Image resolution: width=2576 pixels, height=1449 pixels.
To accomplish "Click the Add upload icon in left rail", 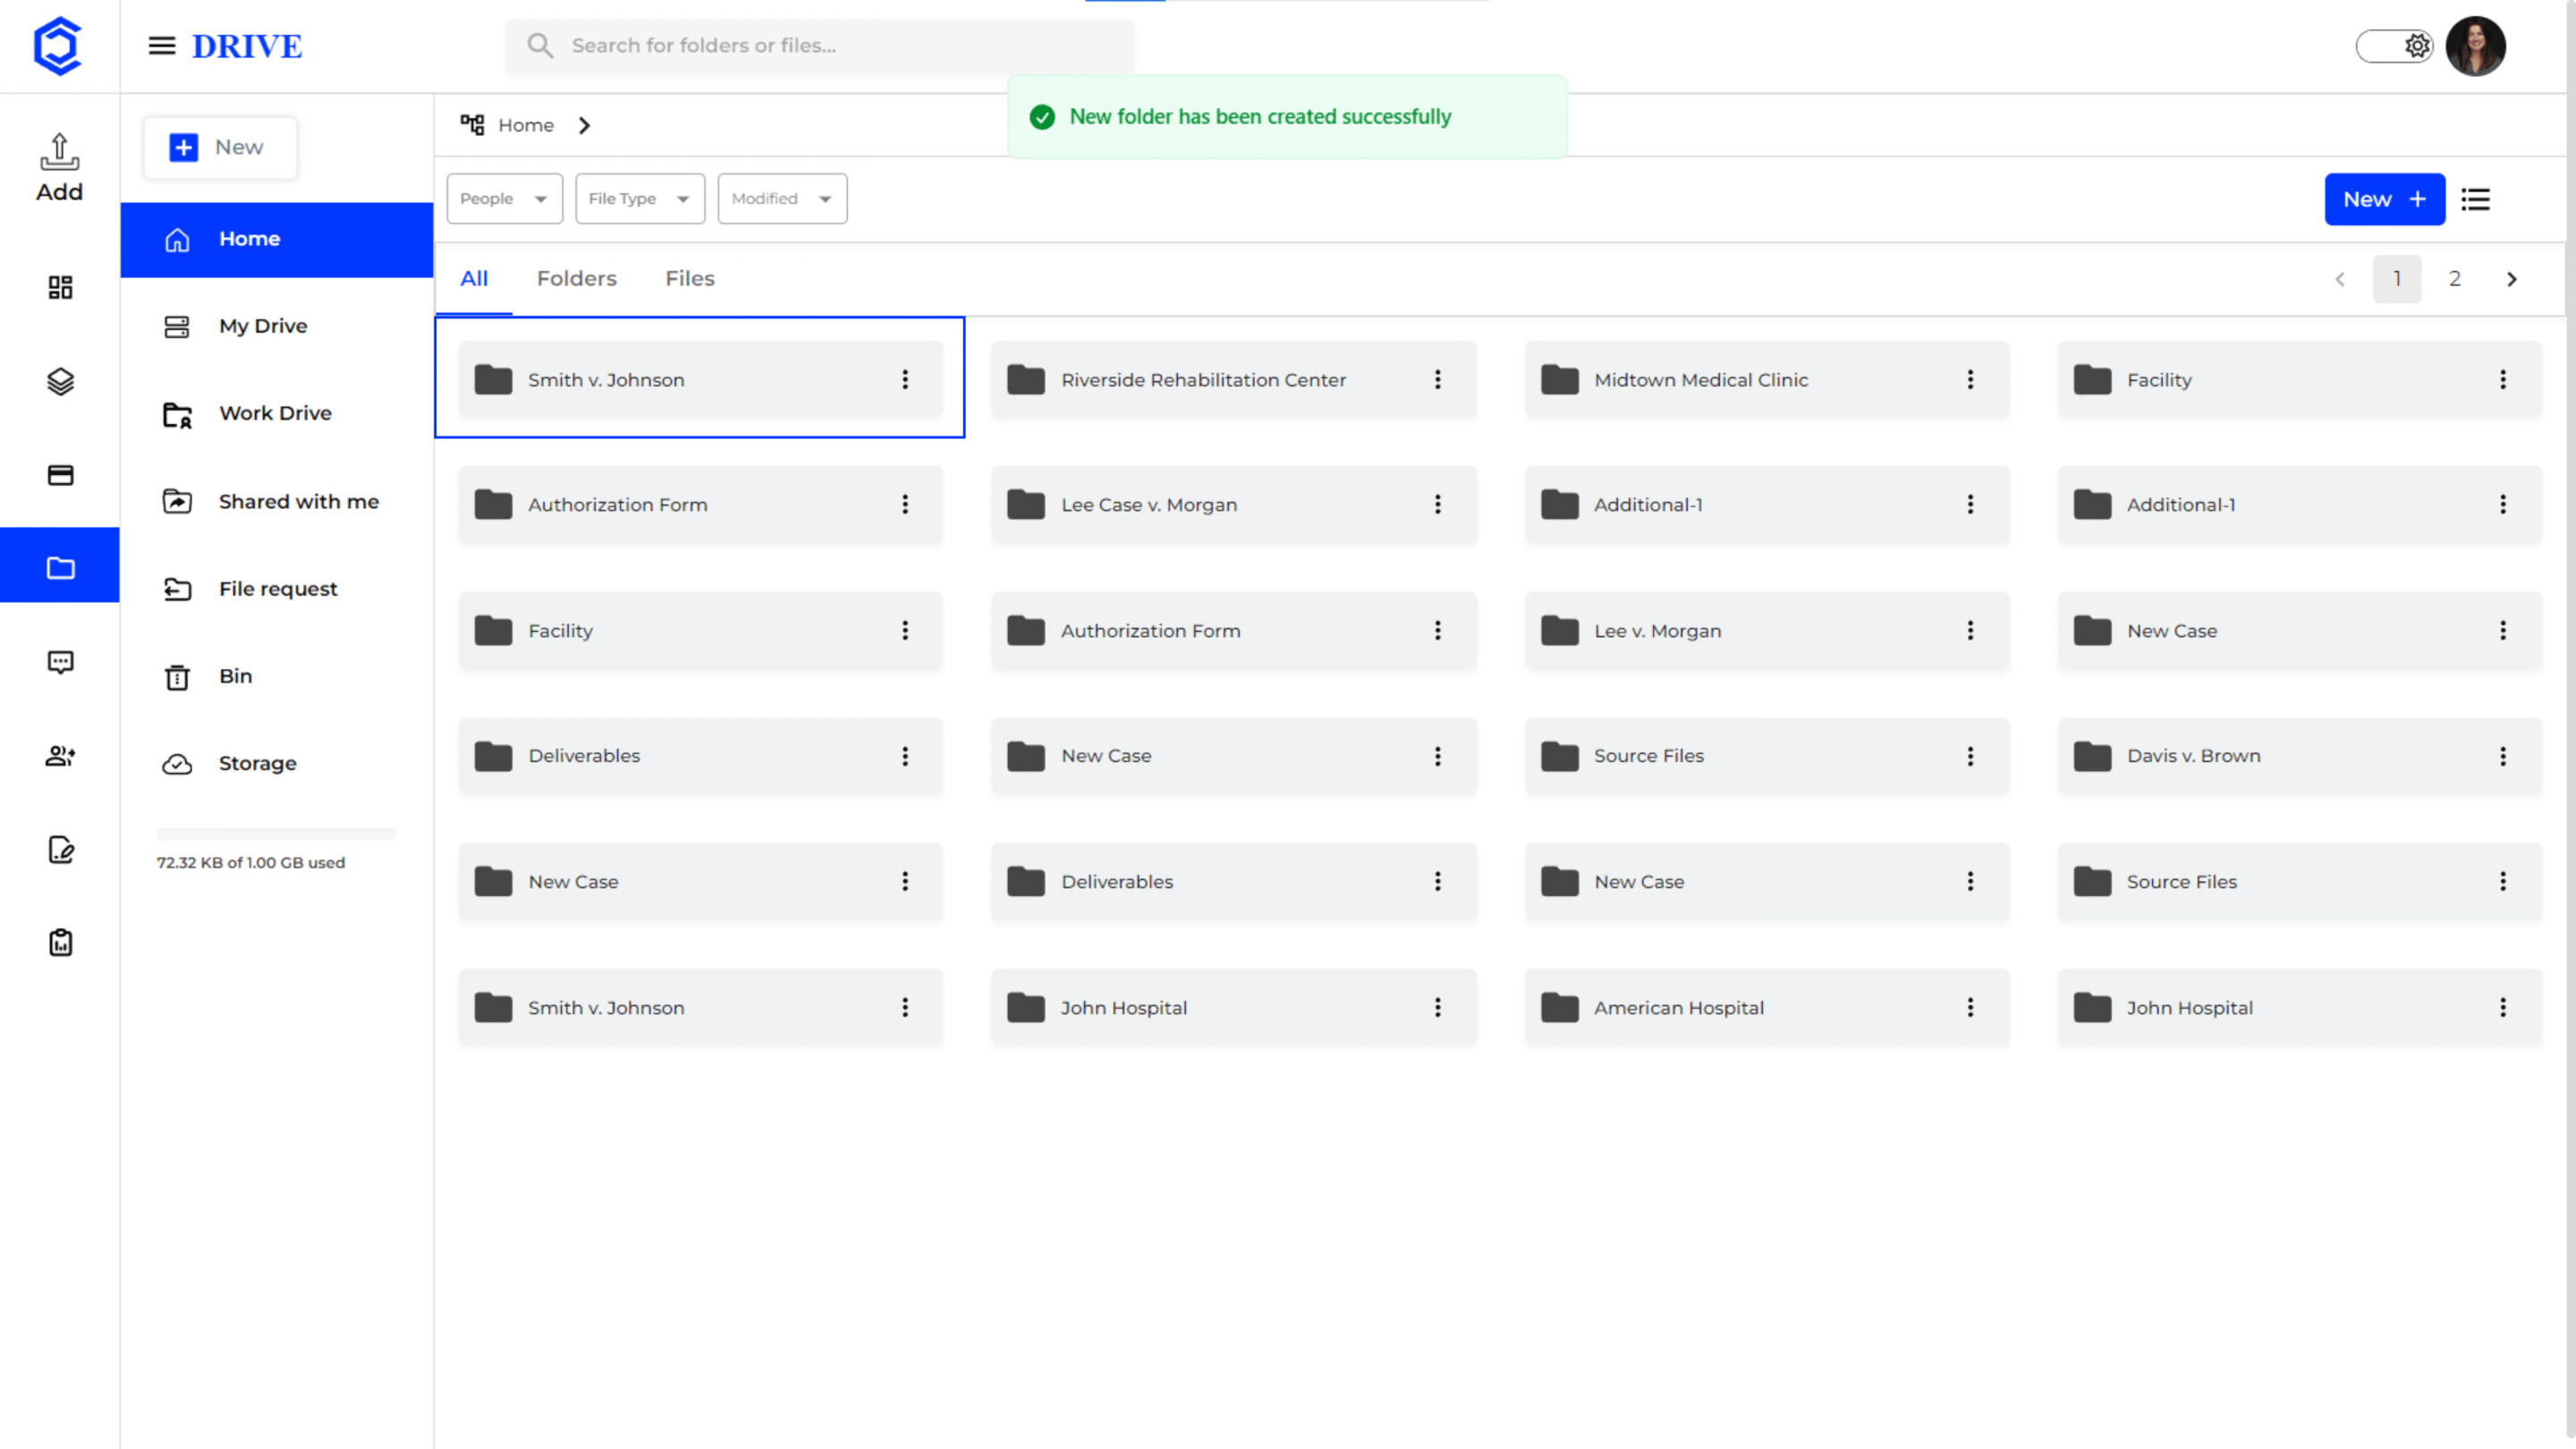I will pyautogui.click(x=59, y=167).
